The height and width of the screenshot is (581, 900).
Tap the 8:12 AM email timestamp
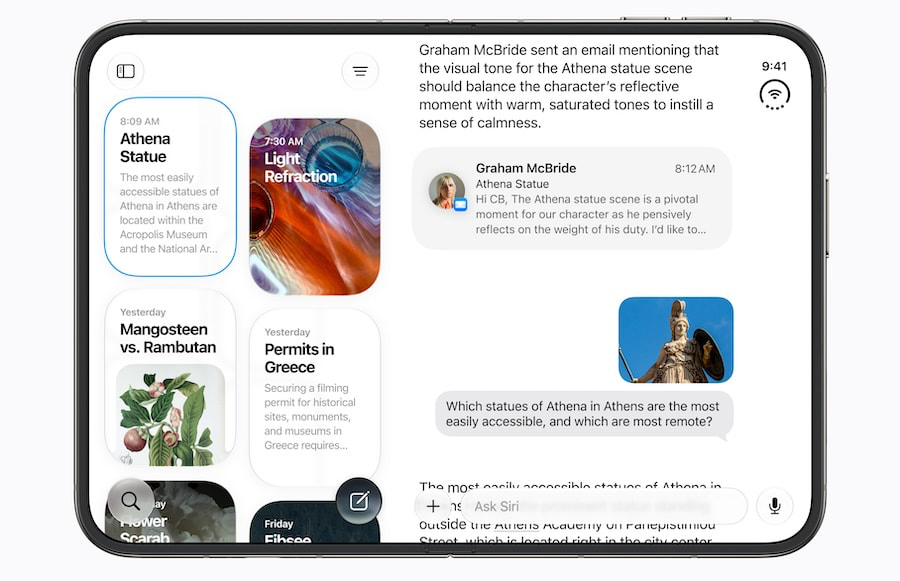tap(695, 169)
